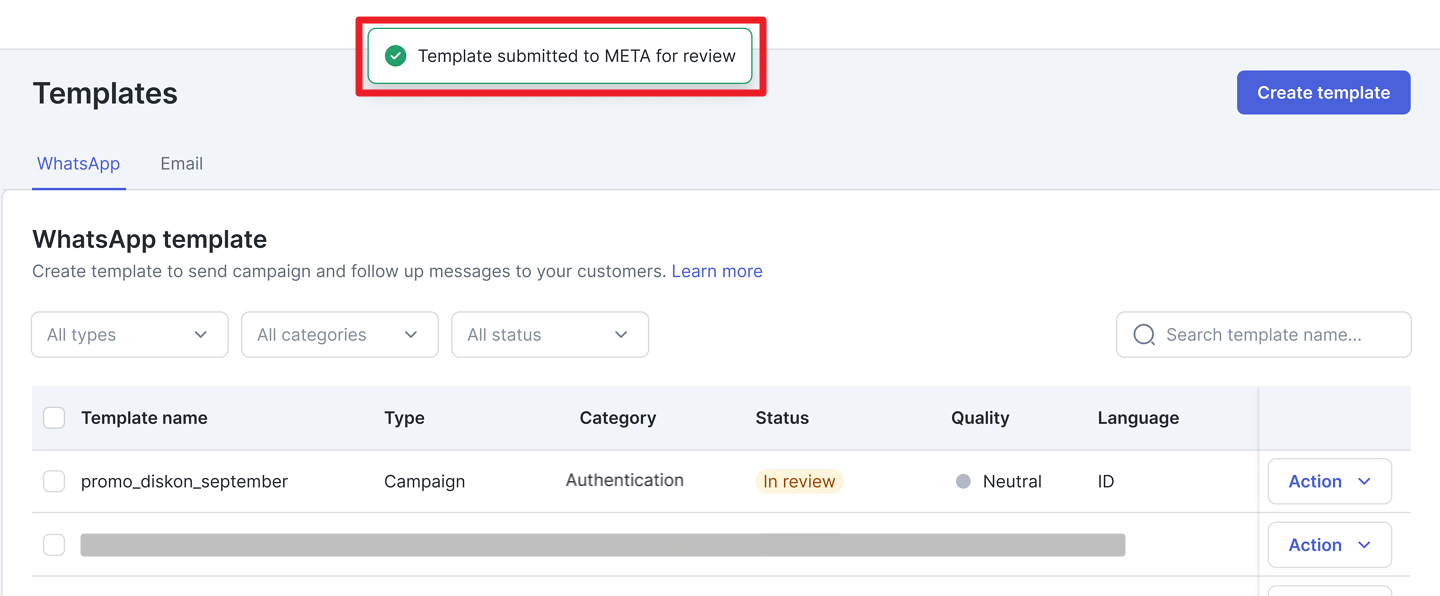Image resolution: width=1440 pixels, height=596 pixels.
Task: Click the magnifier icon in the search box
Action: point(1144,335)
